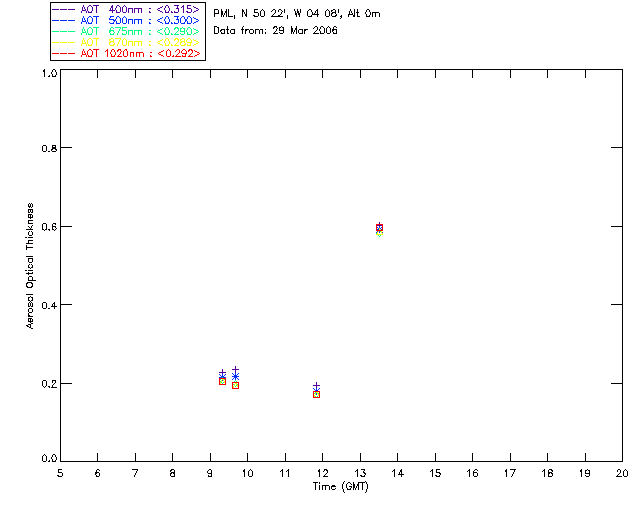The width and height of the screenshot is (640, 512).
Task: Click the 0.0 y-axis tick label
Action: coord(49,459)
